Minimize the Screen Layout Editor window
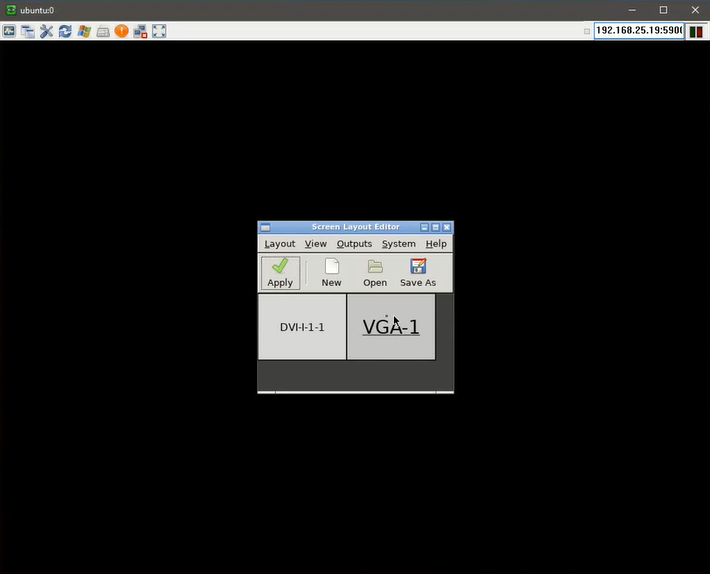Screen dimensions: 710x574 424,227
